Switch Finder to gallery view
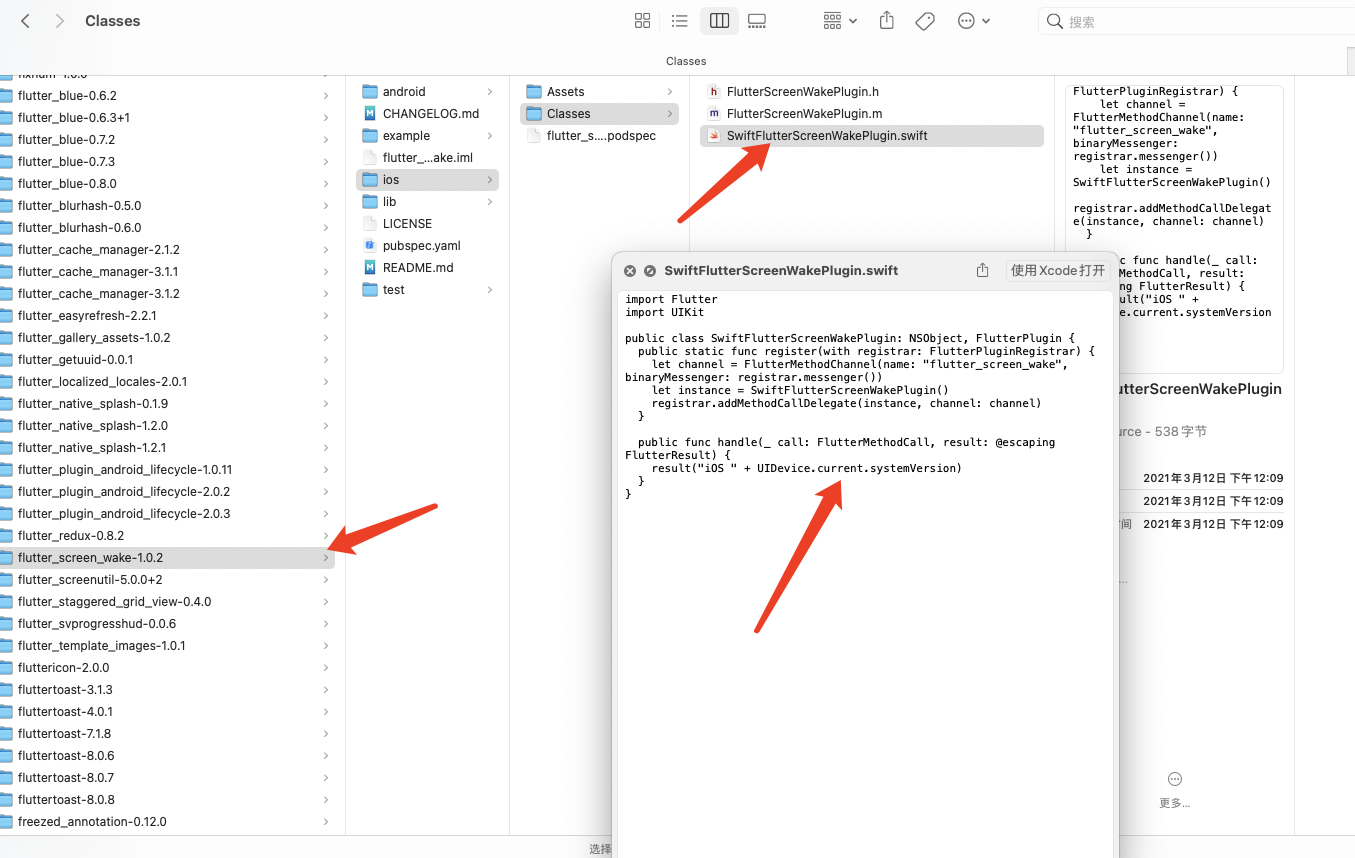The width and height of the screenshot is (1355, 858). [x=757, y=21]
